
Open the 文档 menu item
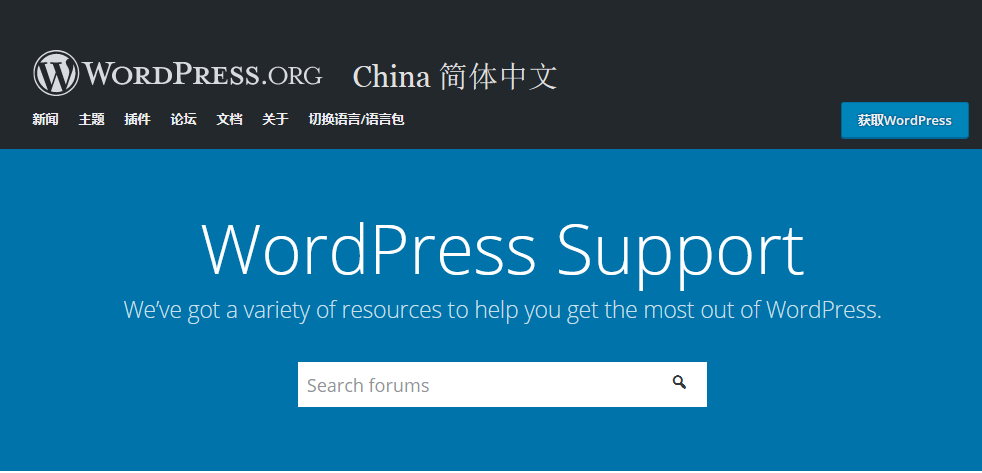coord(229,119)
